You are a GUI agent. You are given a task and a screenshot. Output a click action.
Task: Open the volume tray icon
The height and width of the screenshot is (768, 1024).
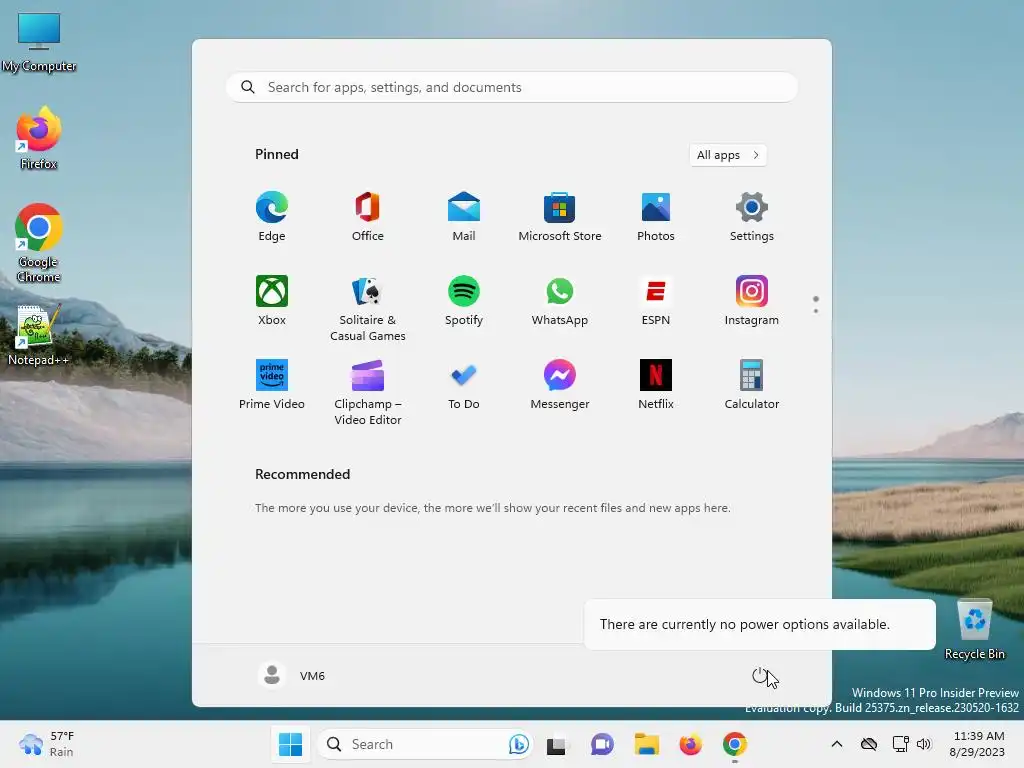click(923, 744)
